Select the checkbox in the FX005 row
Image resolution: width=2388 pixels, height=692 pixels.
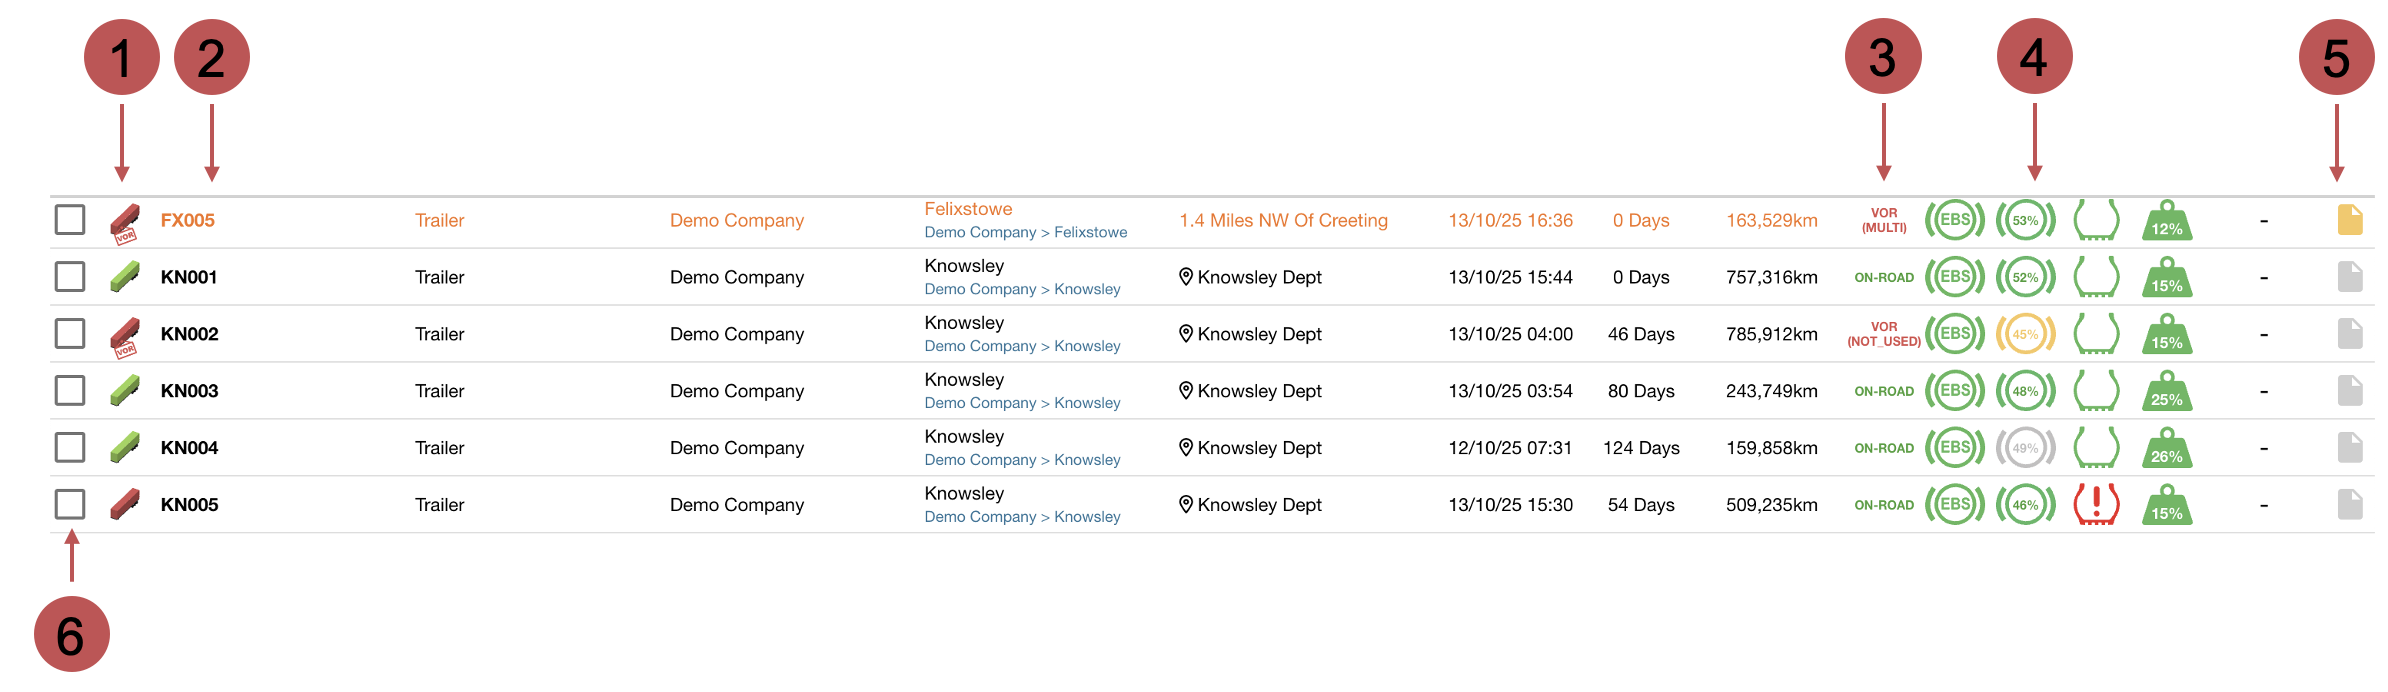(69, 219)
